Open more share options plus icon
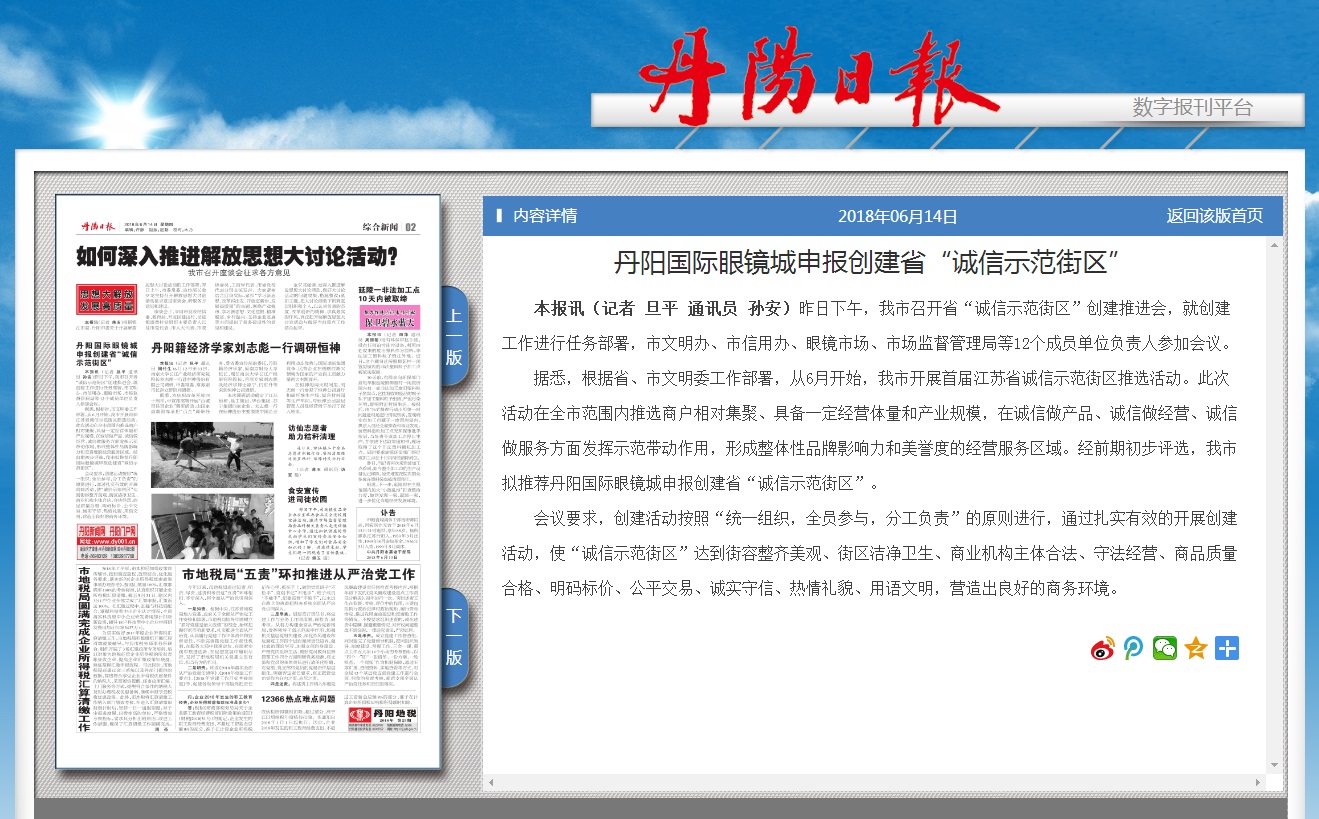 (x=1227, y=649)
